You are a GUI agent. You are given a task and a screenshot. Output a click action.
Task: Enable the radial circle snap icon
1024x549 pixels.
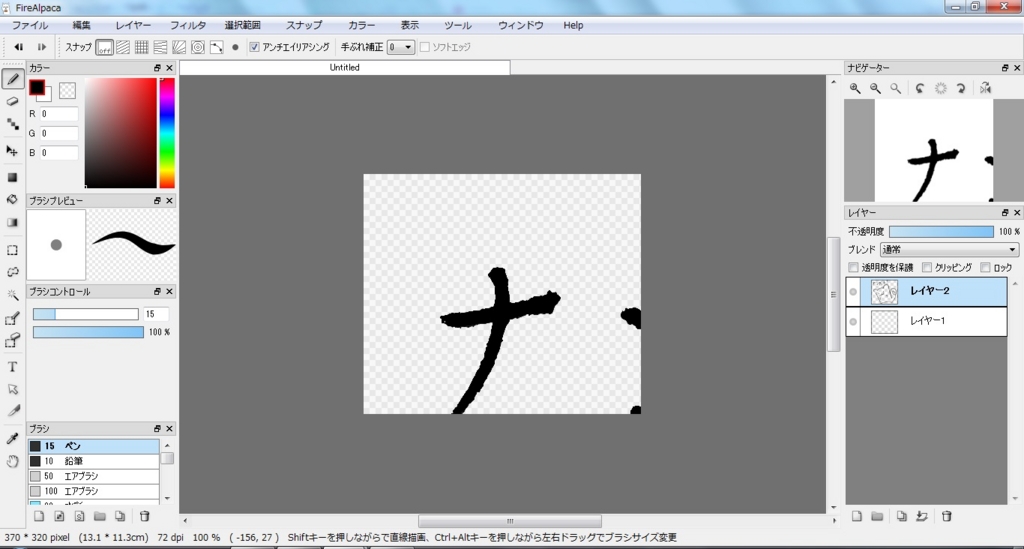pos(197,47)
